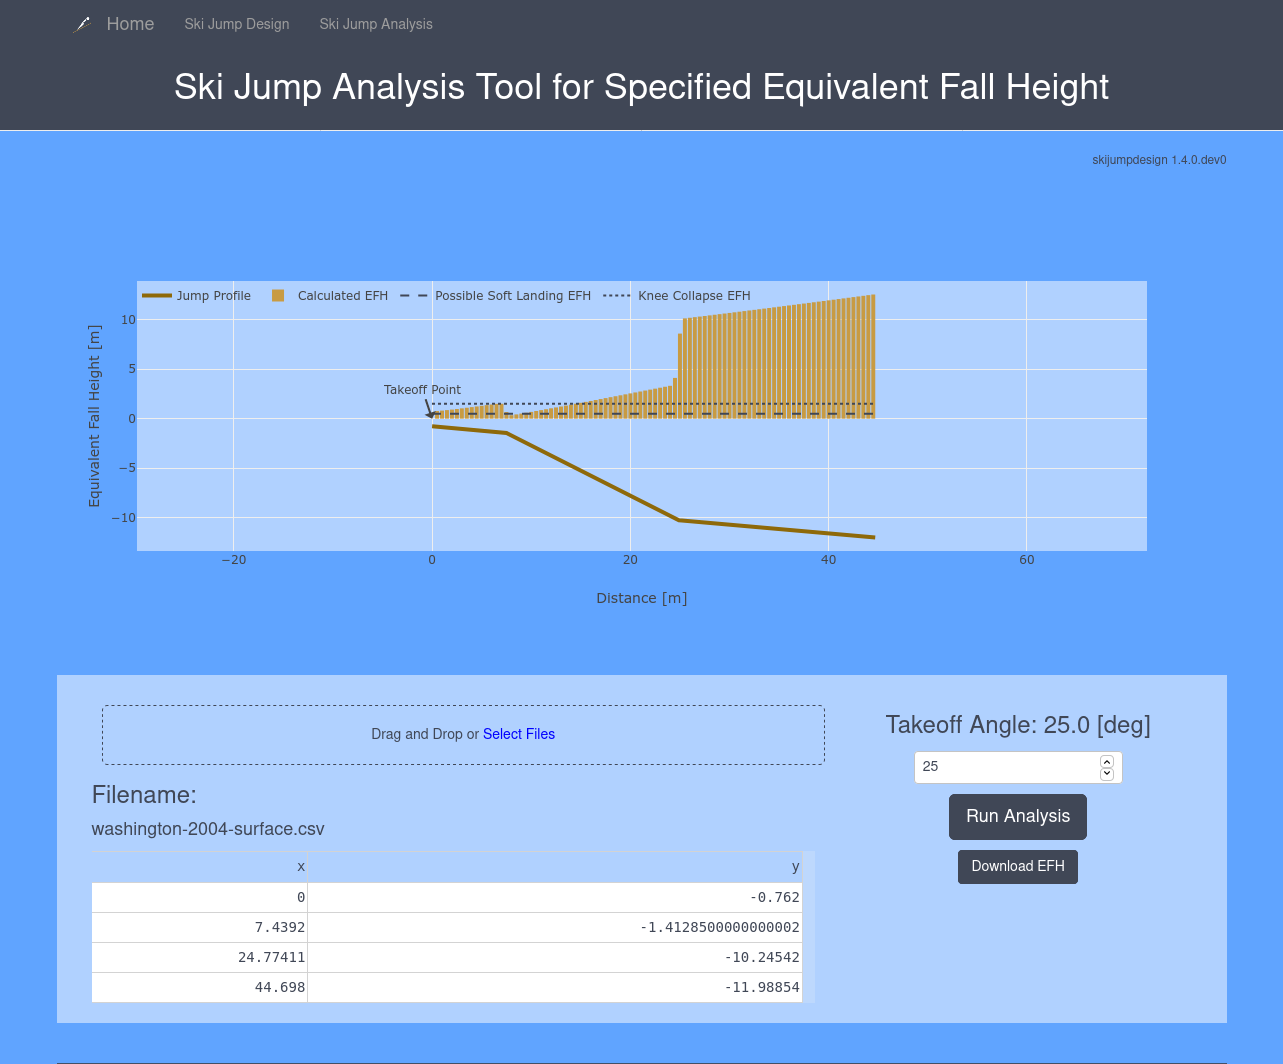
Task: Click the orange Calculated EFH legend swatch
Action: point(277,296)
